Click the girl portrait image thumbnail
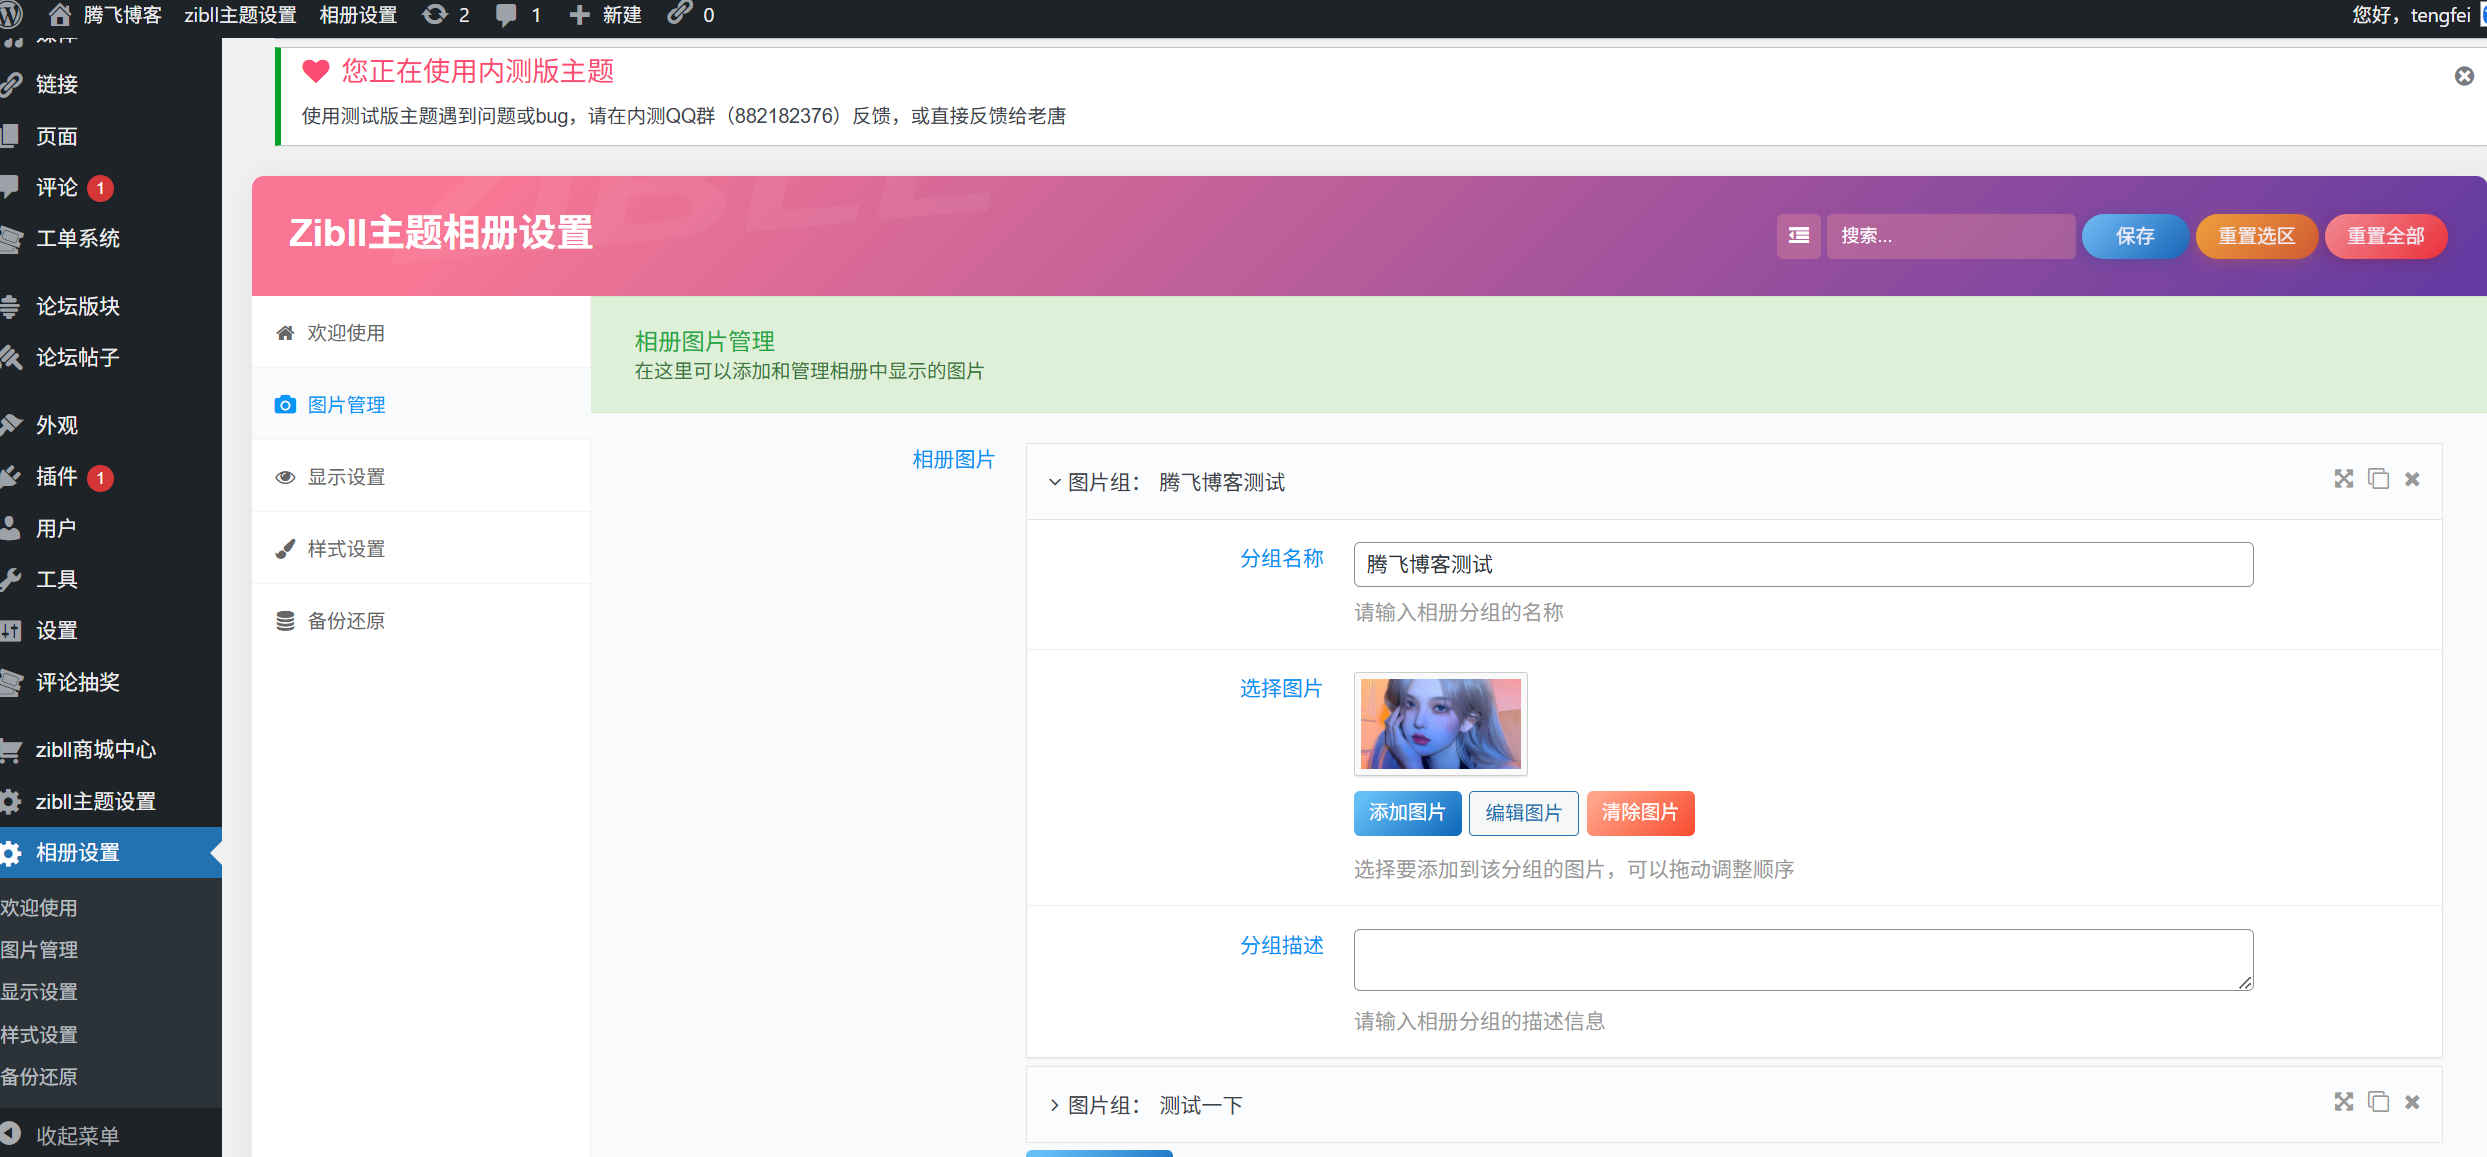The image size is (2487, 1157). [x=1440, y=723]
